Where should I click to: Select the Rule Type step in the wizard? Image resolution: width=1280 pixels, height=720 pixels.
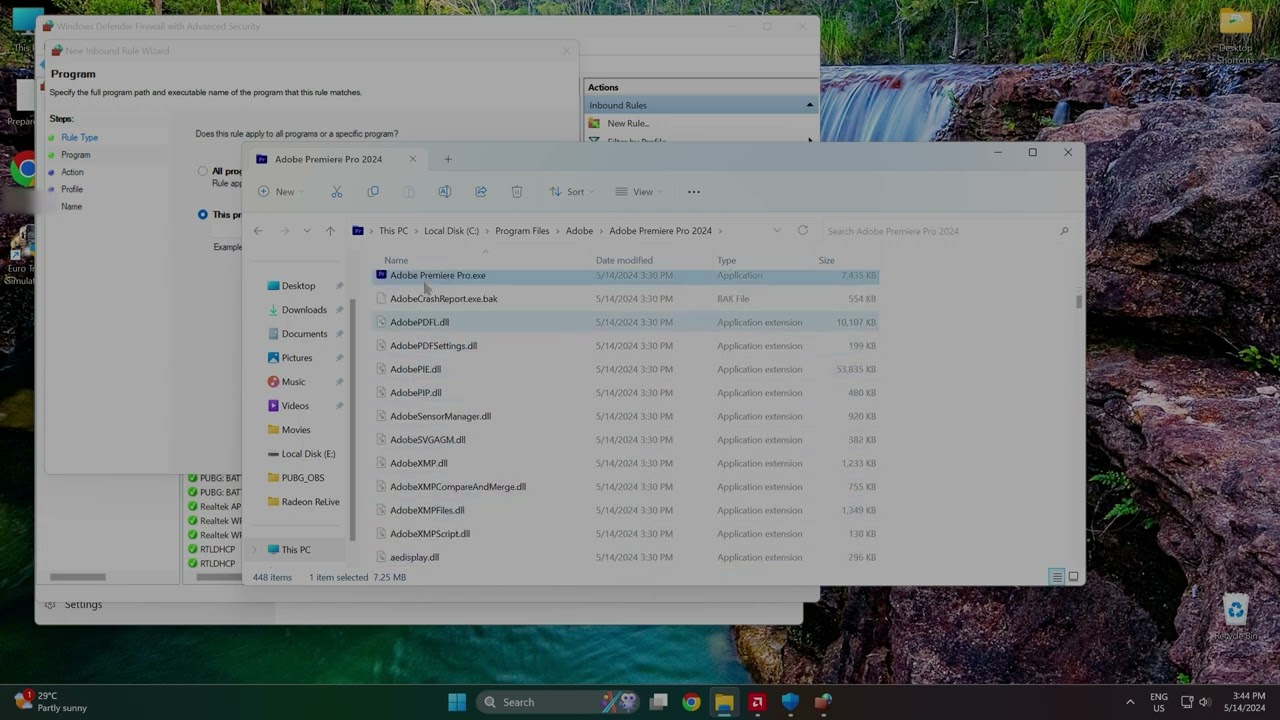pos(79,137)
